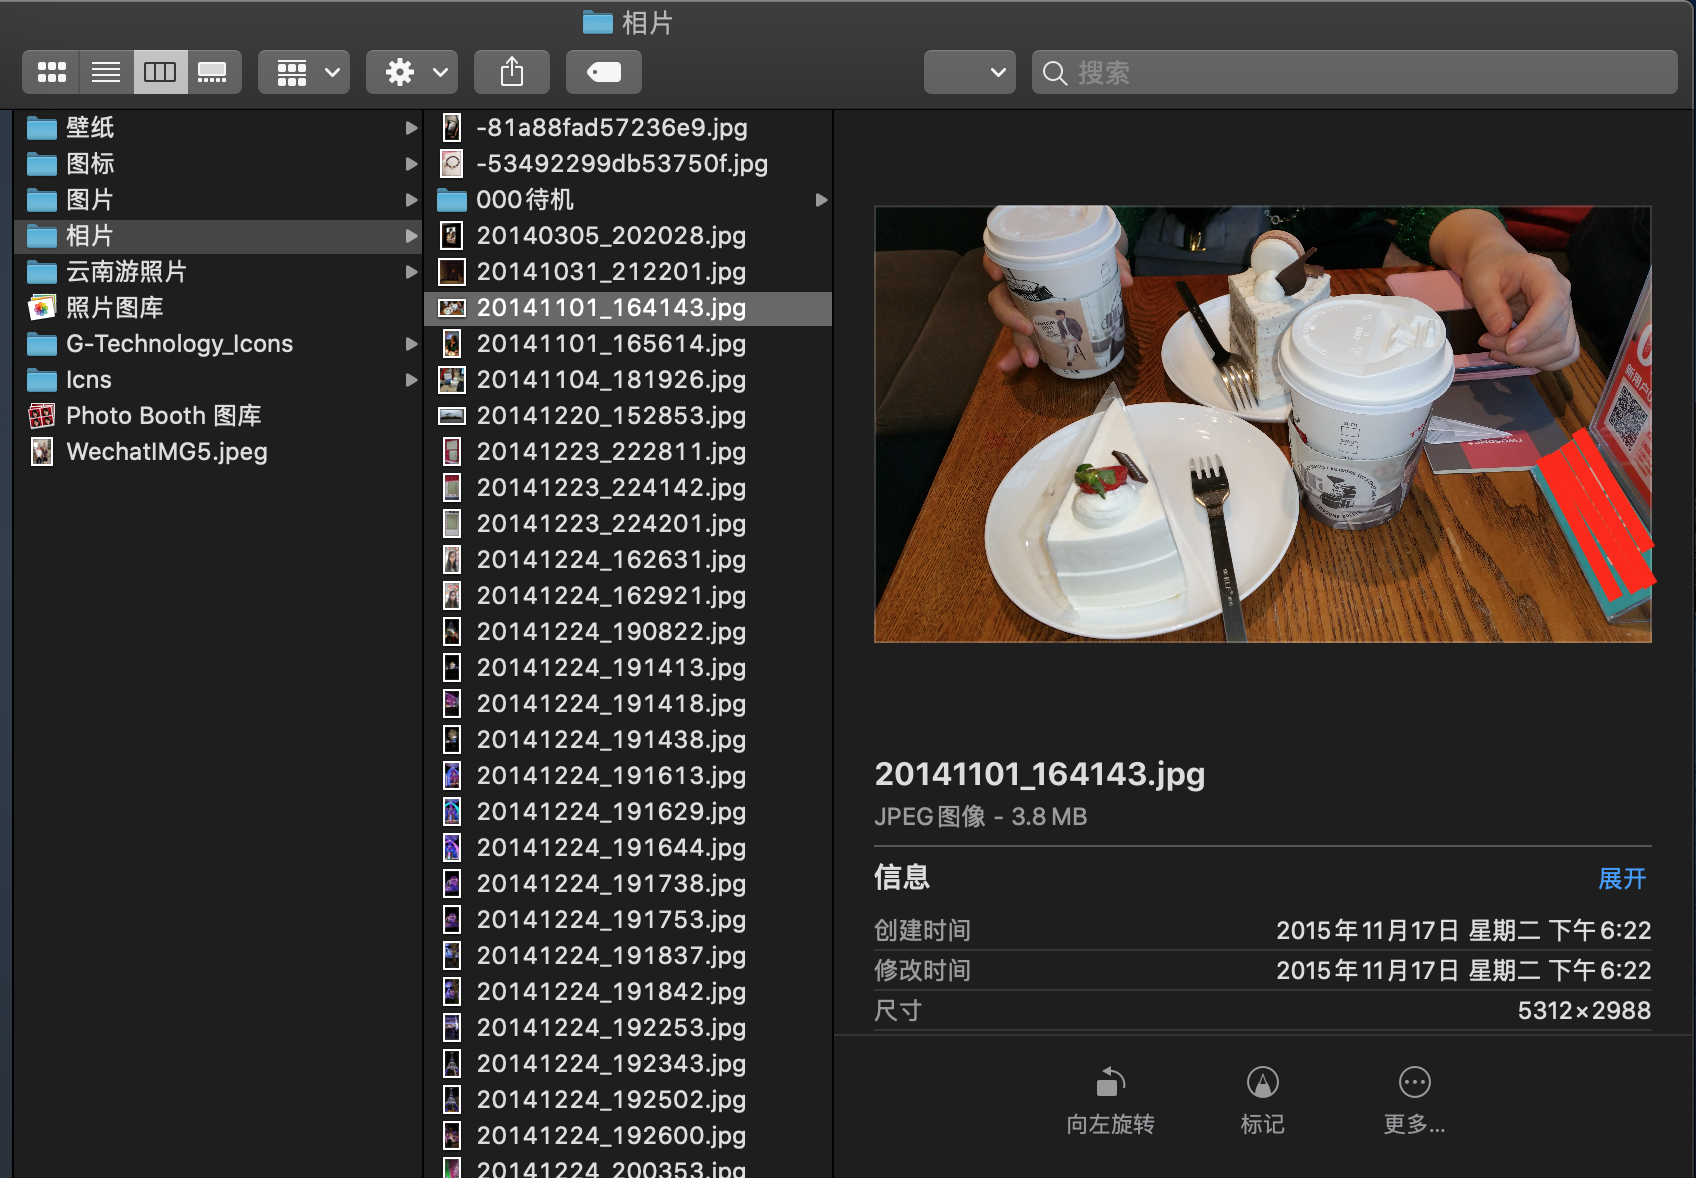Click the 20141224_191613.jpg file icon
Screen dimensions: 1696x1178
(x=452, y=776)
